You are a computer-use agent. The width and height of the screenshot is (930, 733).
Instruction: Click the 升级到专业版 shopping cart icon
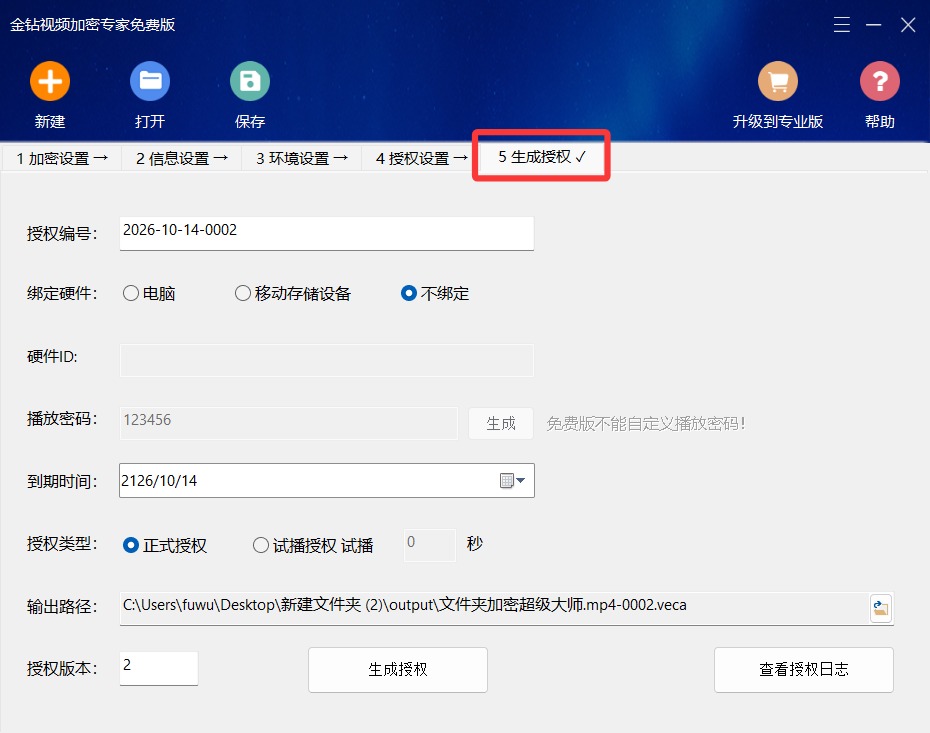point(778,81)
